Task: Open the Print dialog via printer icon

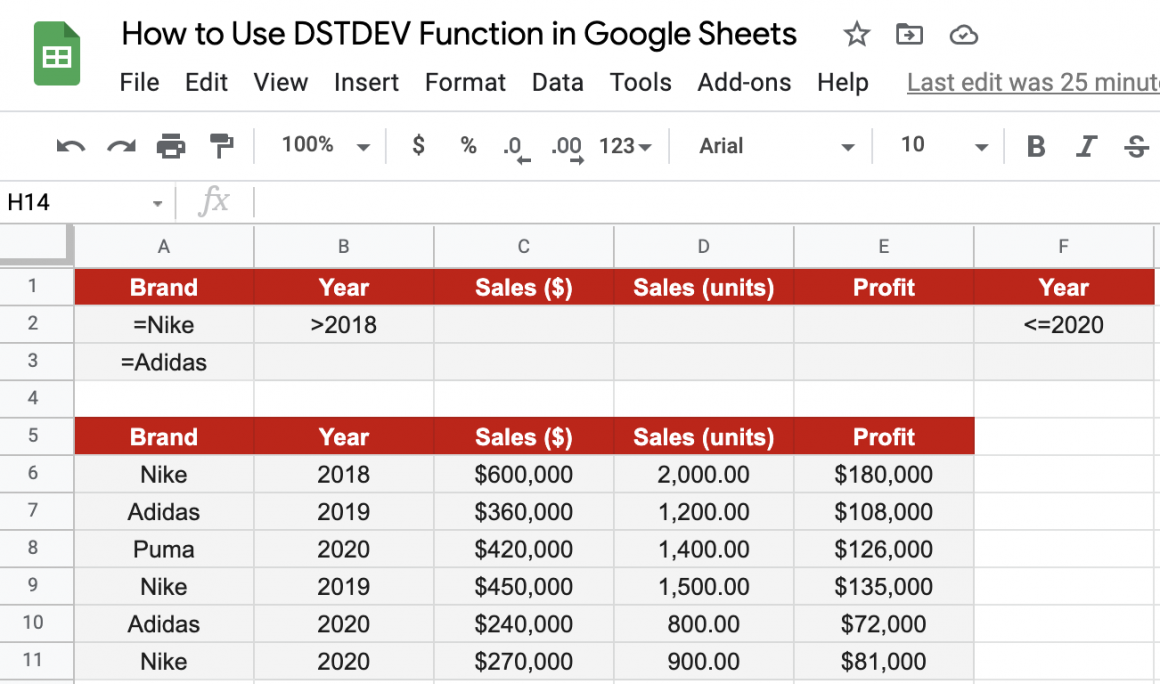Action: click(x=171, y=145)
